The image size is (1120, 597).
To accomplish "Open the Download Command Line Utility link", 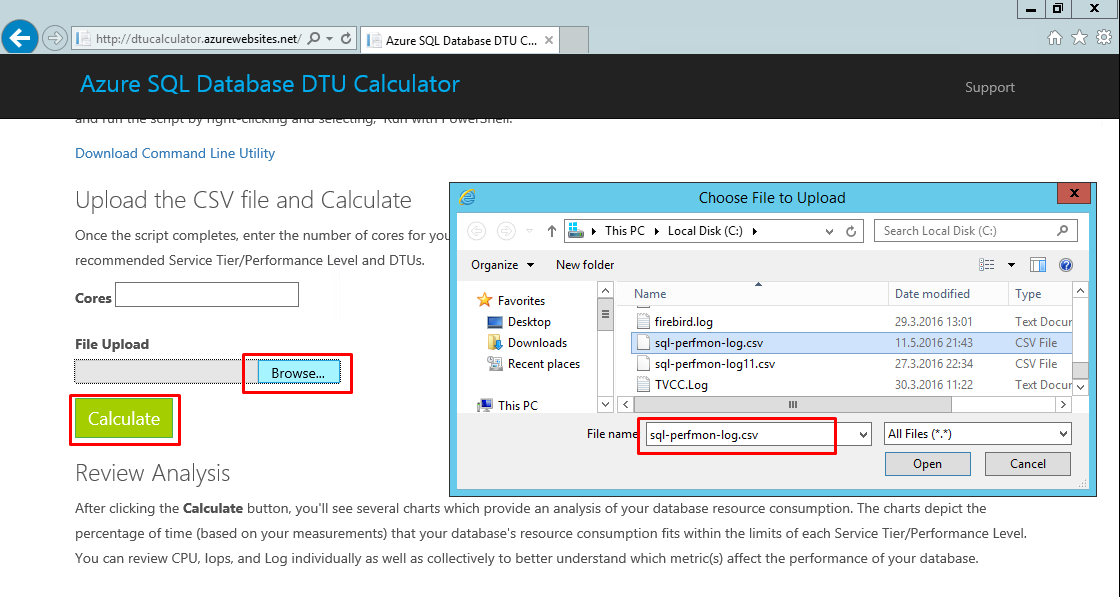I will (x=175, y=153).
